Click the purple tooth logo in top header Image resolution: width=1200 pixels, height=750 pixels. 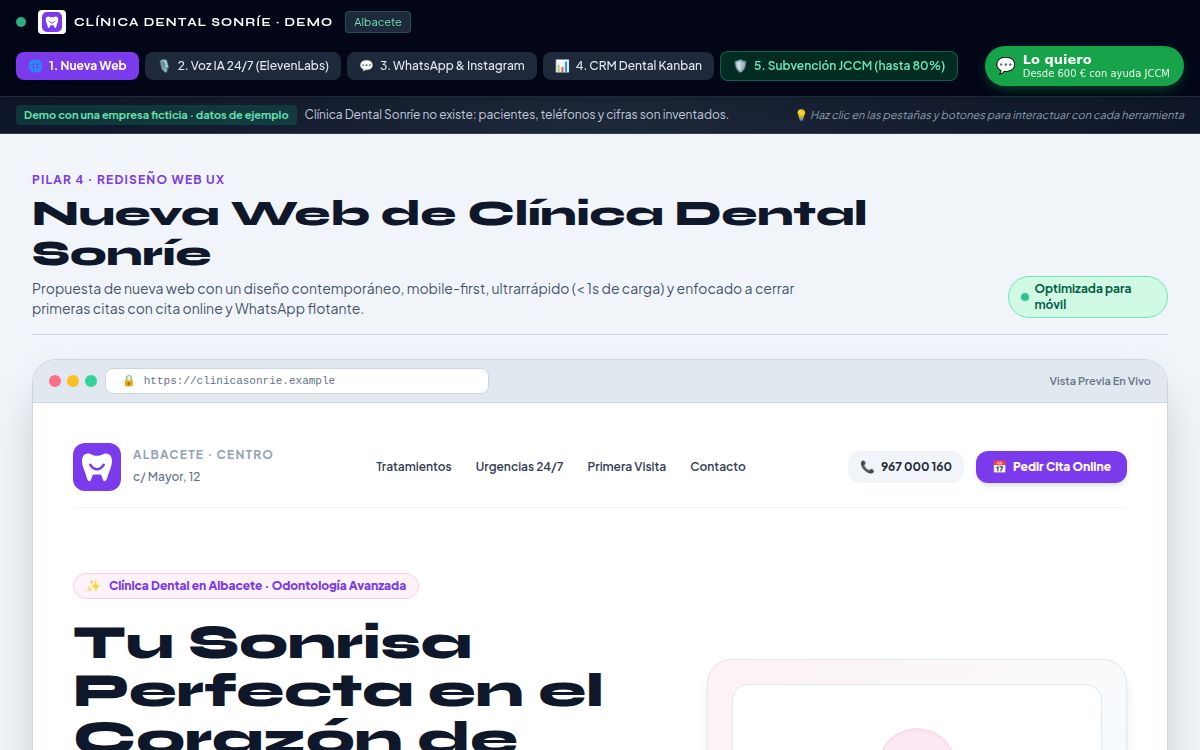pyautogui.click(x=52, y=22)
